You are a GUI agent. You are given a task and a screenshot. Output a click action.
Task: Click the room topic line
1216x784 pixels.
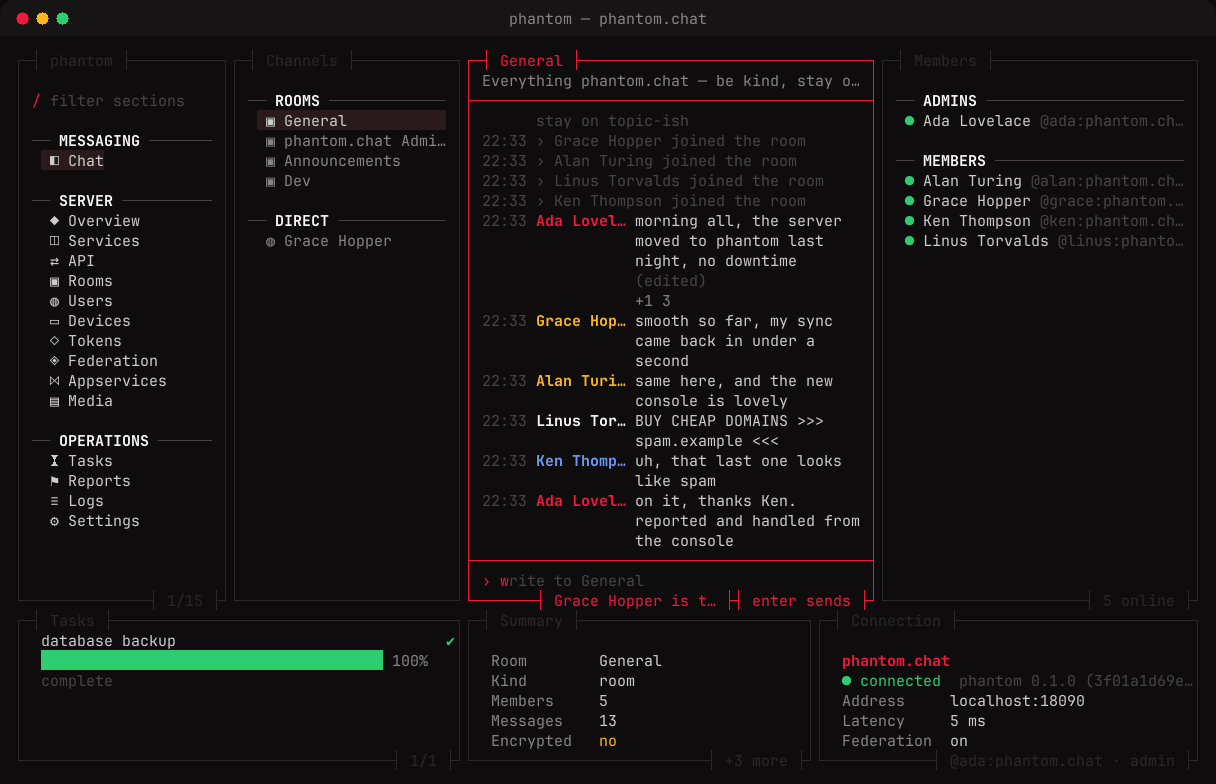[x=671, y=81]
